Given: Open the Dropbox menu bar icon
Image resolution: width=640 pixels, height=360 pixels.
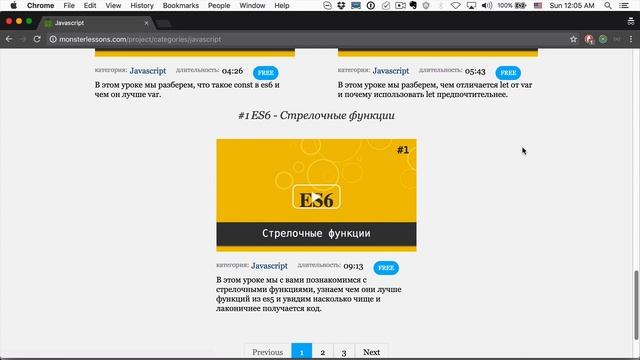Looking at the screenshot, I should pyautogui.click(x=341, y=6).
